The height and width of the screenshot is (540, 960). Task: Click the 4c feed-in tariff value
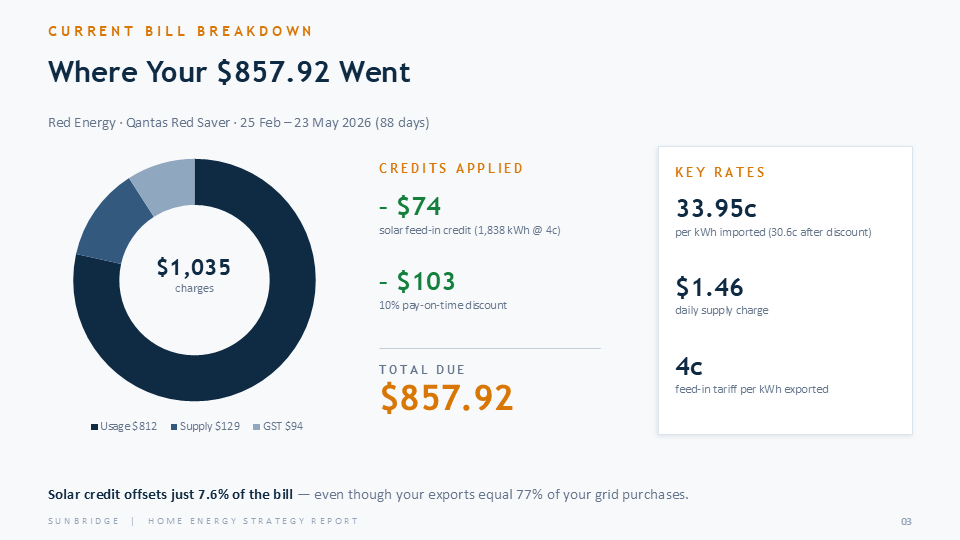pyautogui.click(x=689, y=367)
